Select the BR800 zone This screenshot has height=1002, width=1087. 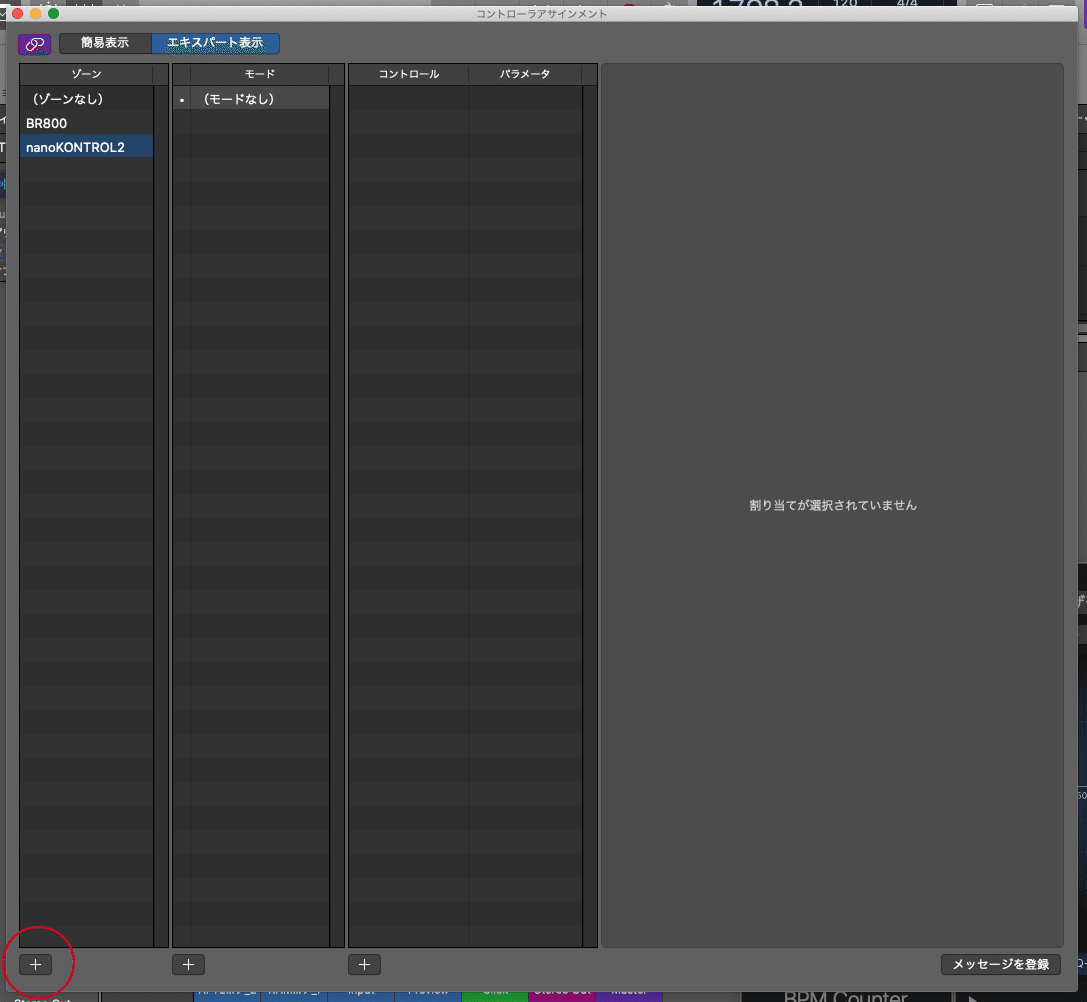click(x=87, y=123)
